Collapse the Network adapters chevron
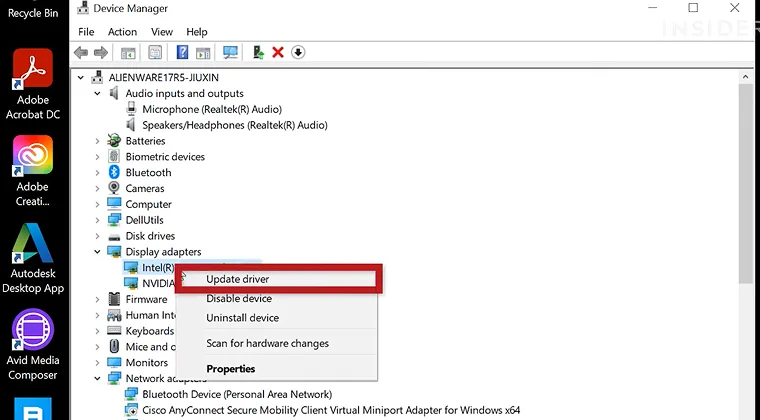The image size is (760, 420). tap(97, 378)
